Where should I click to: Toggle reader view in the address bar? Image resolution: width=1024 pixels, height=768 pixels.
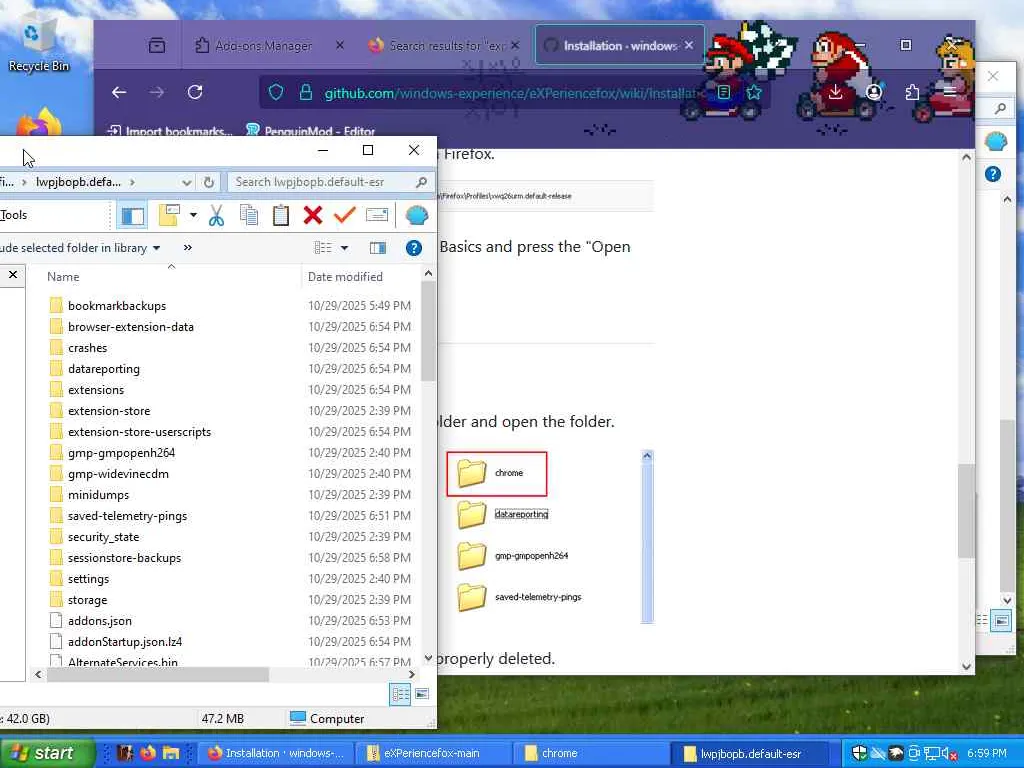[x=724, y=93]
